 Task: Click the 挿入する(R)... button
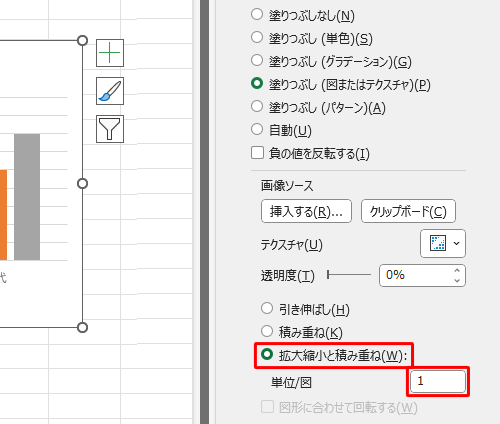click(x=306, y=211)
